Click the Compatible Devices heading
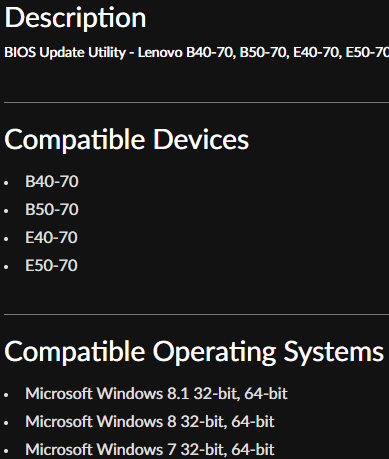This screenshot has width=389, height=459. [127, 140]
